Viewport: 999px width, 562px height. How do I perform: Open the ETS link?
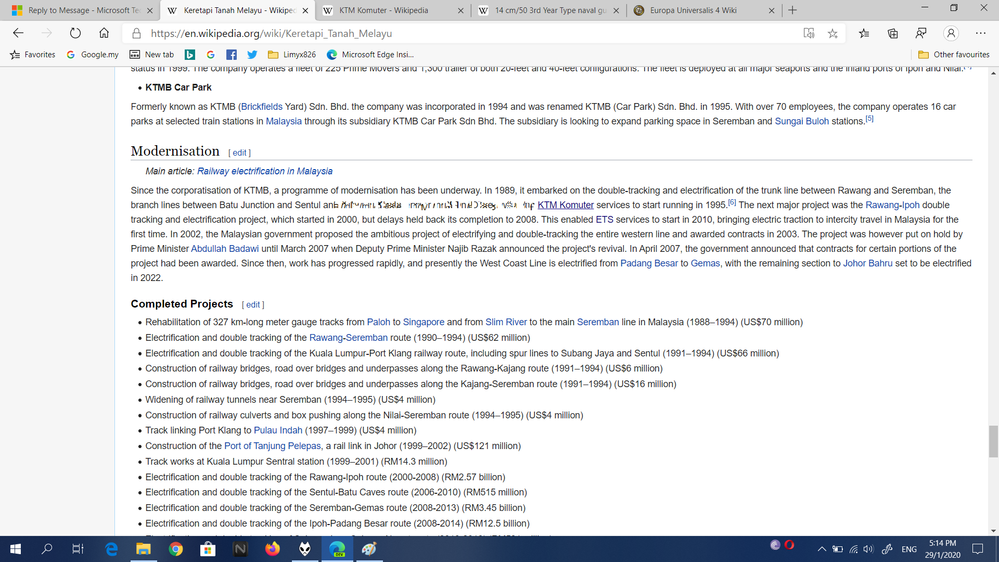click(604, 219)
